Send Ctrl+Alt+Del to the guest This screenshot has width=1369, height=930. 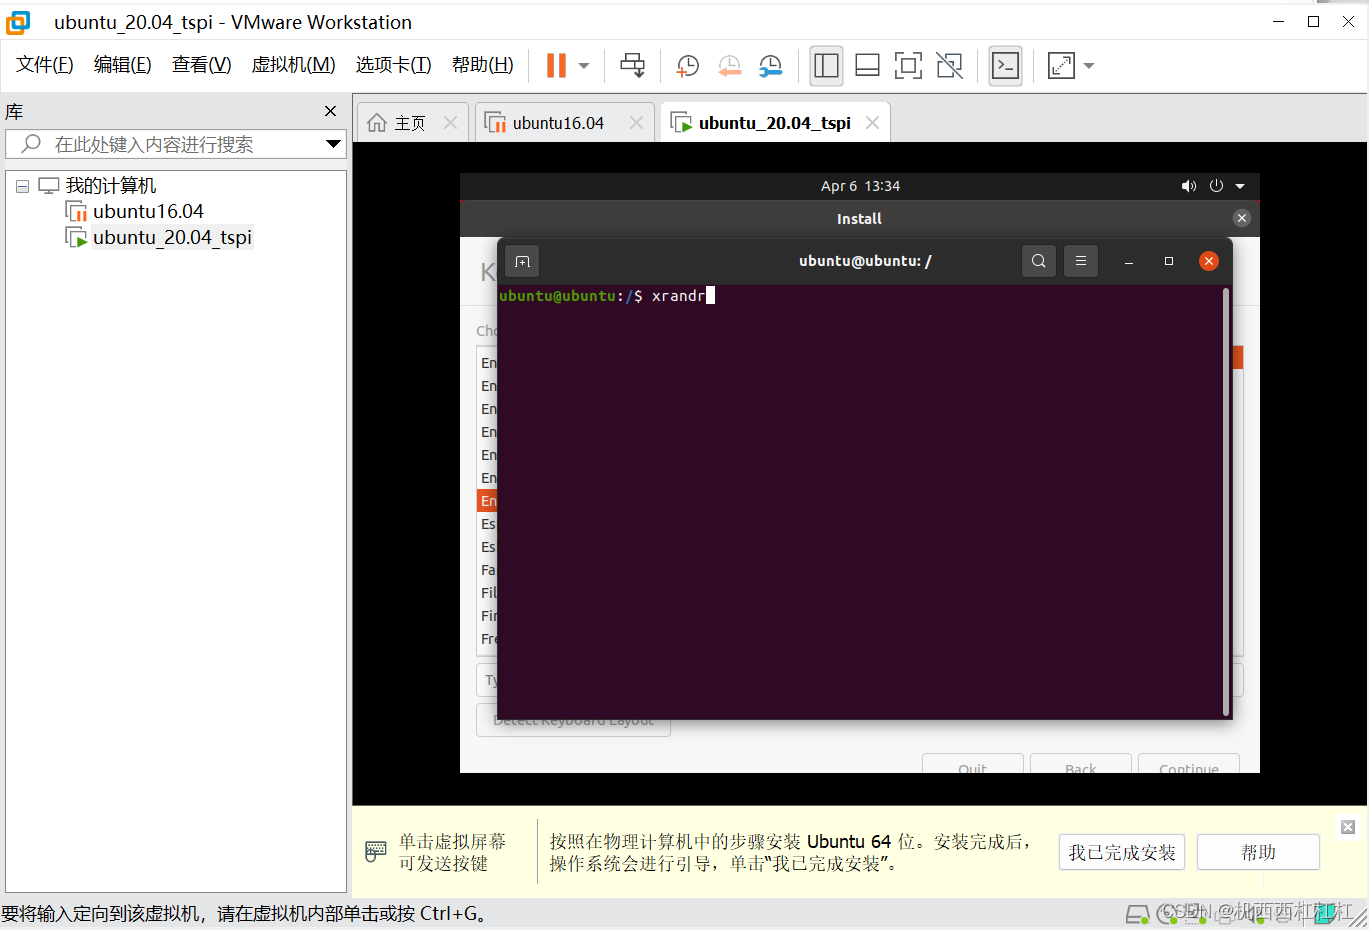(632, 66)
